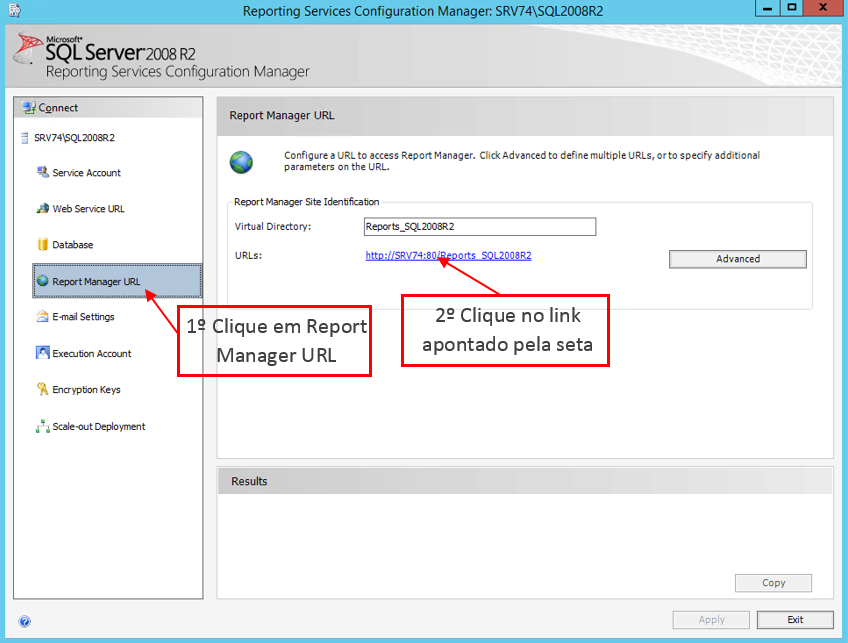Image resolution: width=848 pixels, height=643 pixels.
Task: Close the Configuration Manager window
Action: (x=823, y=8)
